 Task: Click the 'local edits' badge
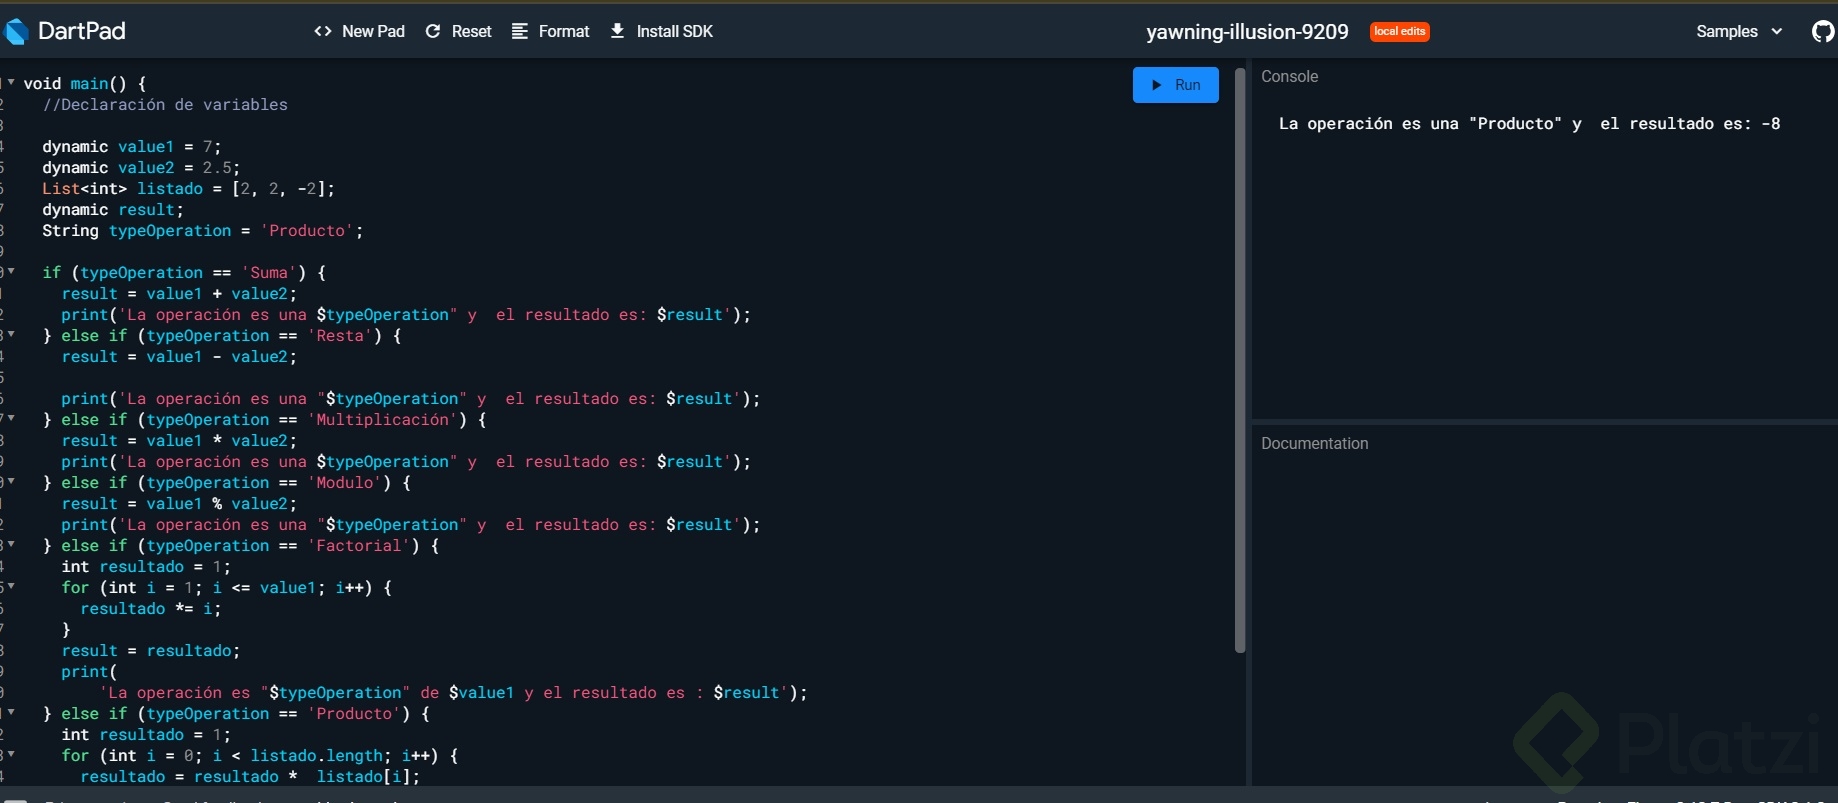click(x=1399, y=32)
